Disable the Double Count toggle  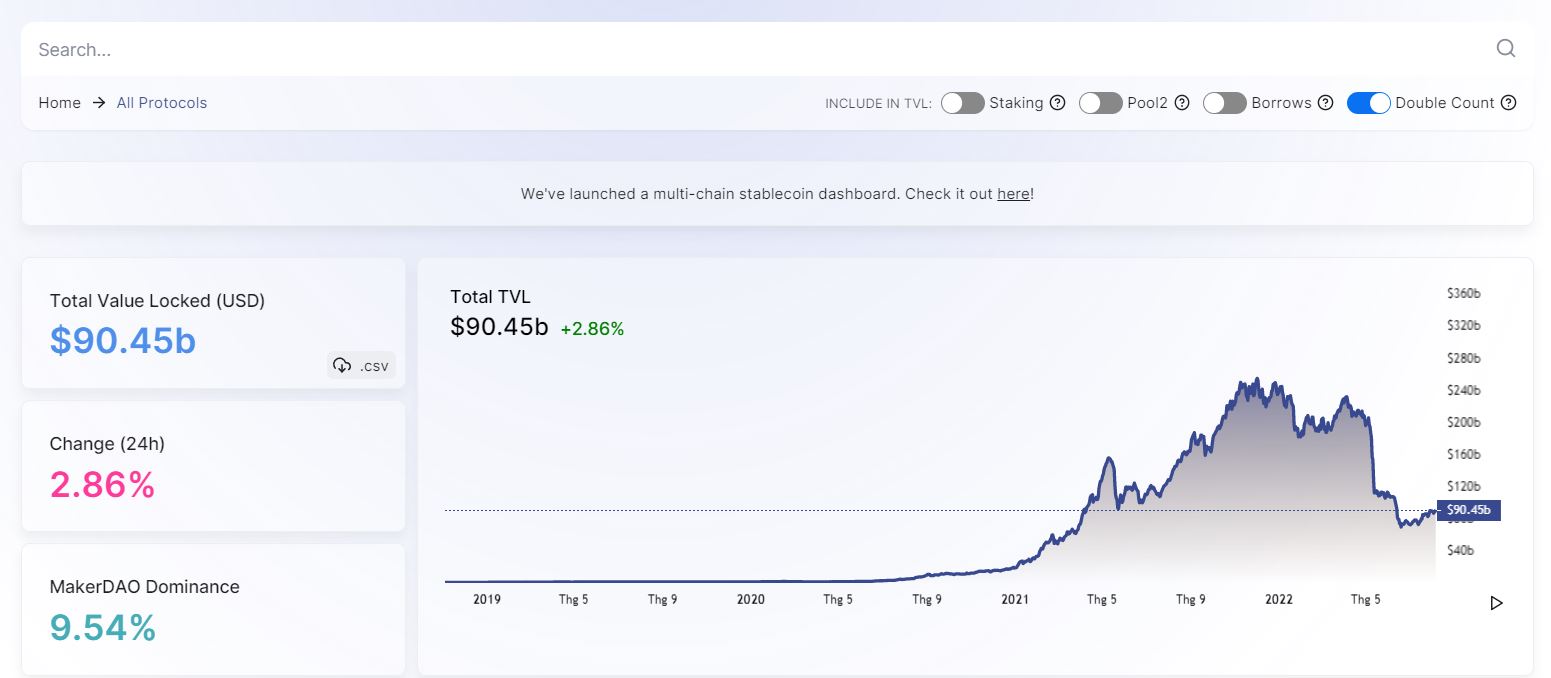tap(1369, 103)
